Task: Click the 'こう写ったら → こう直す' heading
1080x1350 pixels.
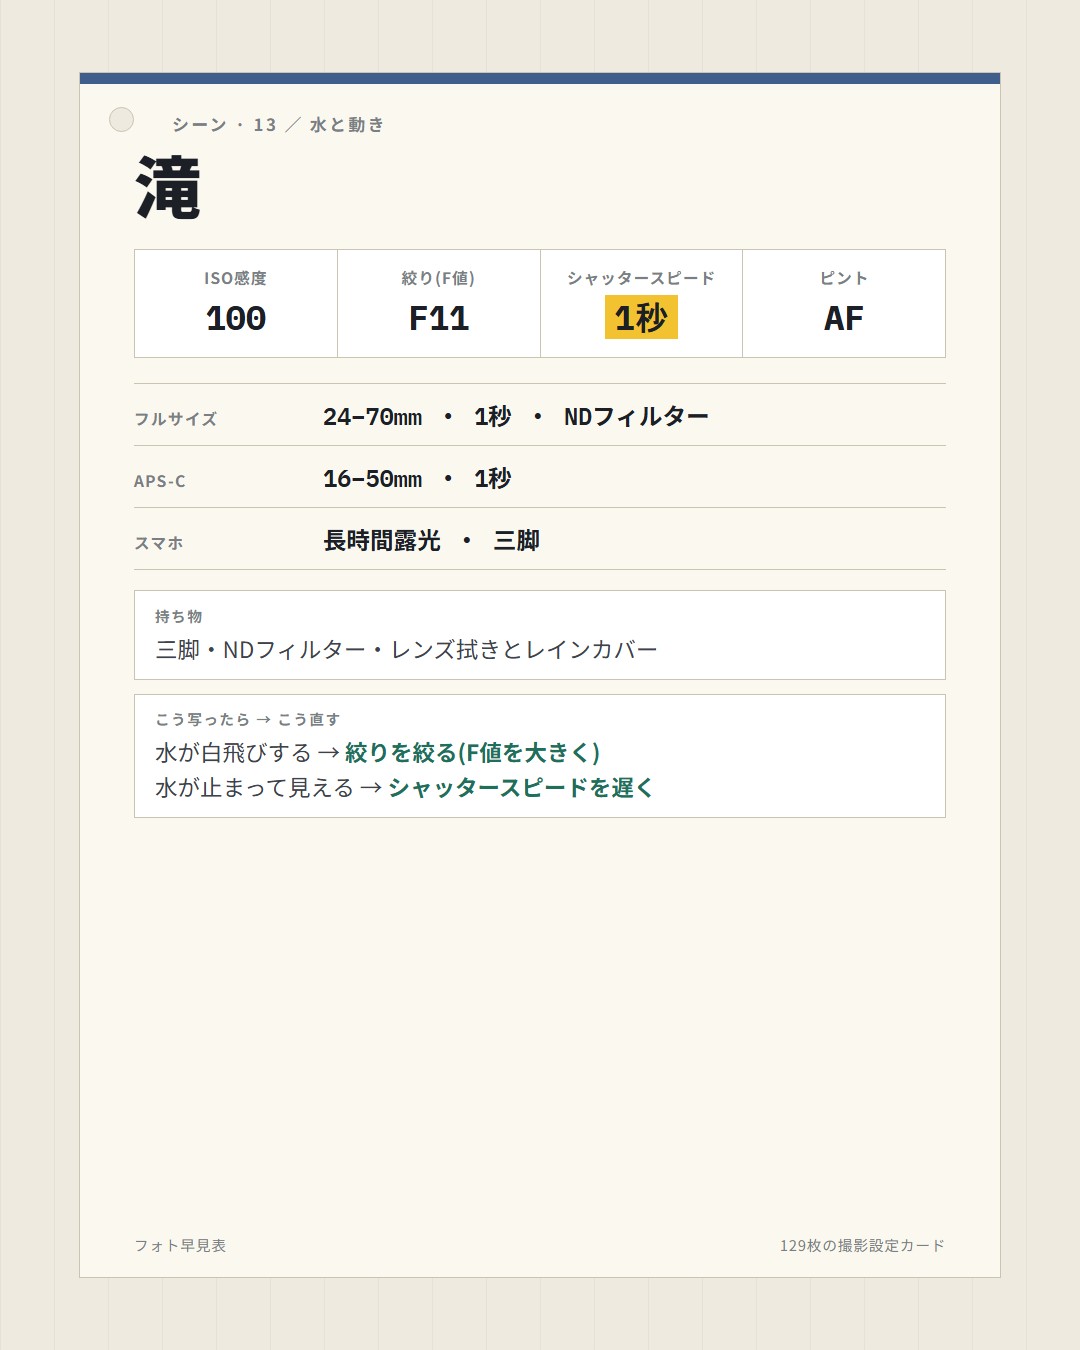Action: click(248, 719)
